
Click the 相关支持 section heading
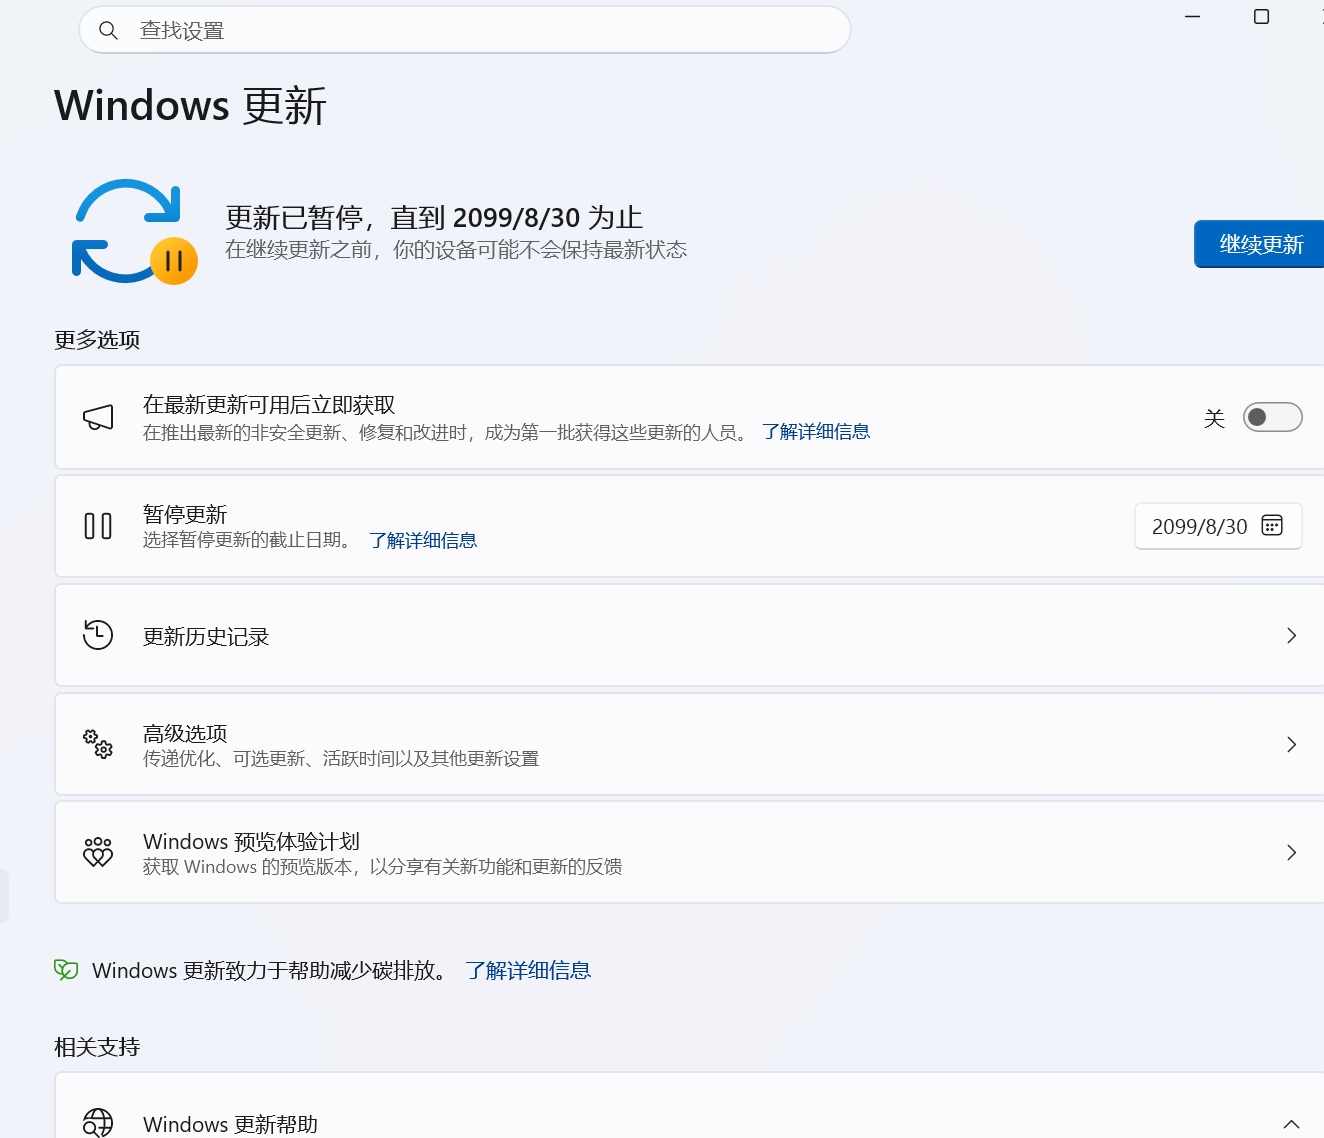[x=97, y=1047]
